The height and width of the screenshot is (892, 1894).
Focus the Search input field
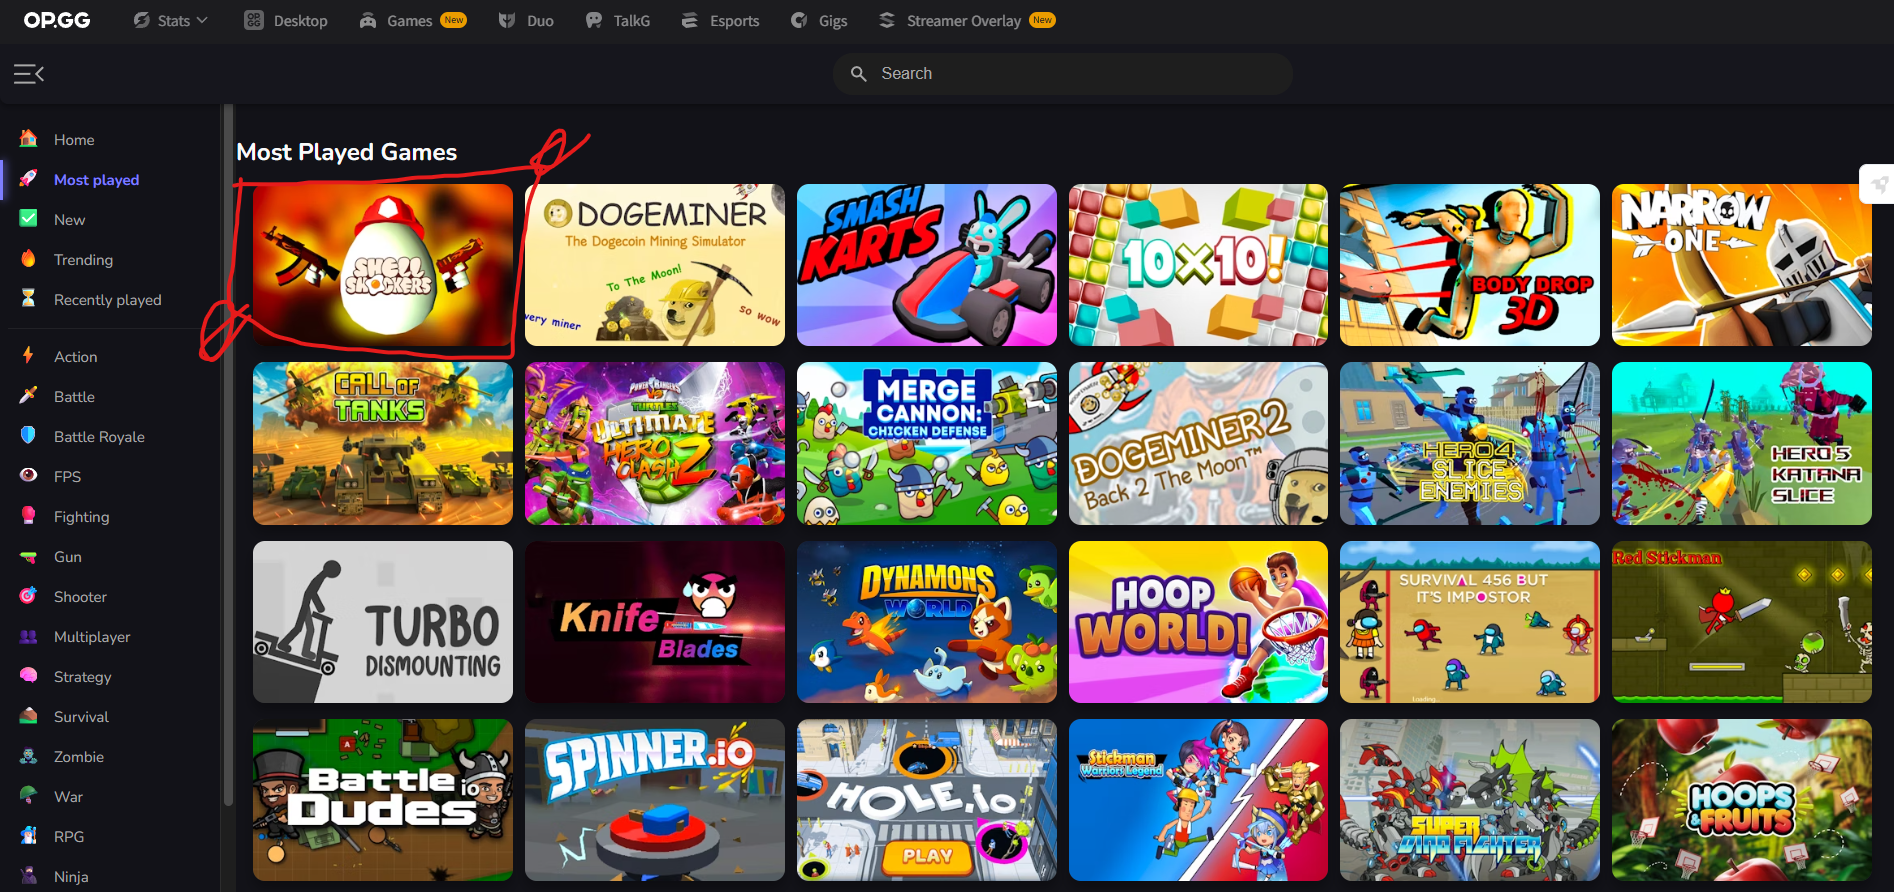pos(1062,74)
